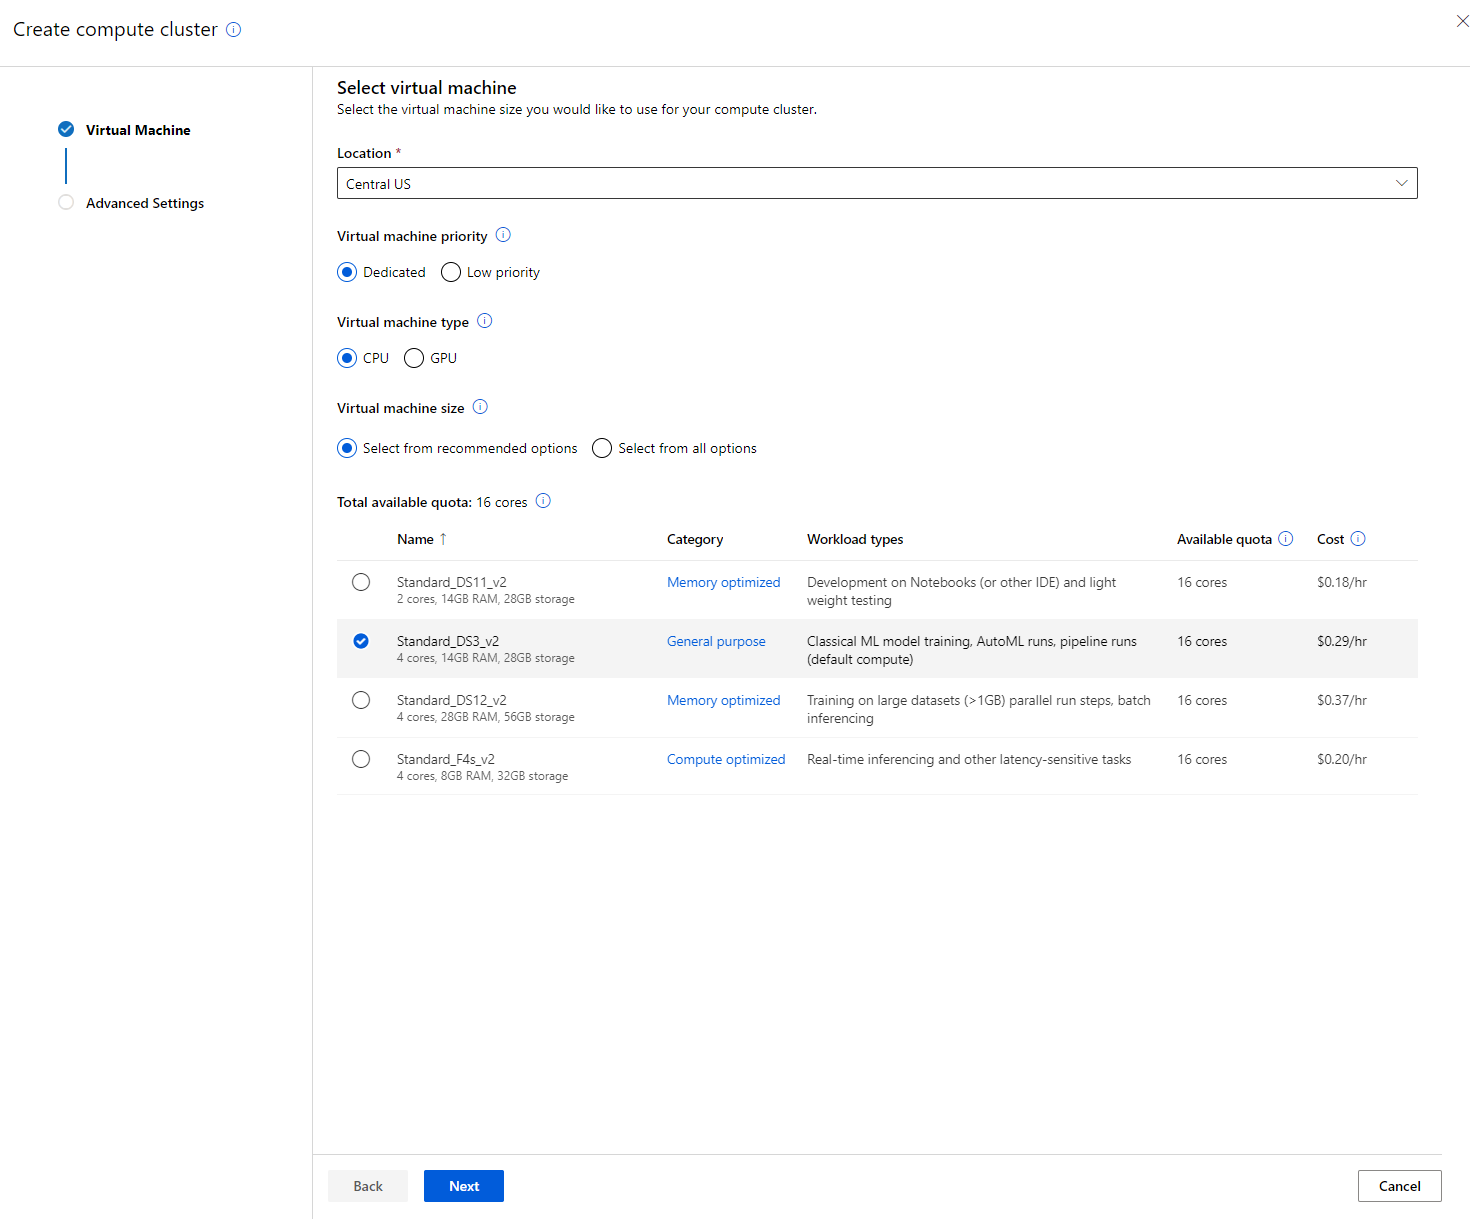This screenshot has height=1219, width=1470.
Task: Choose GPU as virtual machine type
Action: (414, 358)
